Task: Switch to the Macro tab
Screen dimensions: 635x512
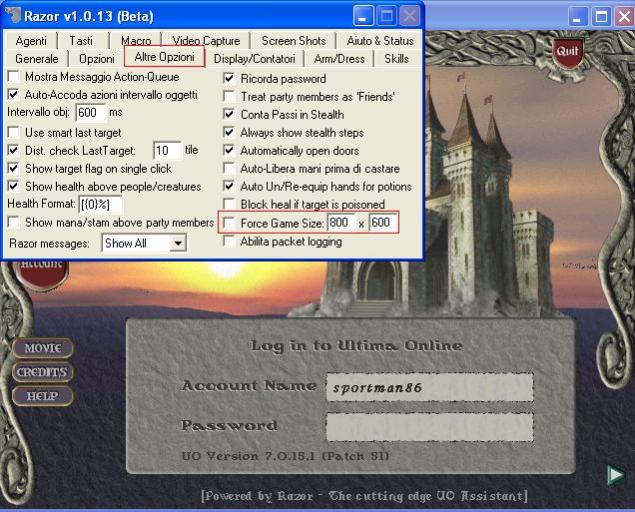Action: (x=136, y=41)
